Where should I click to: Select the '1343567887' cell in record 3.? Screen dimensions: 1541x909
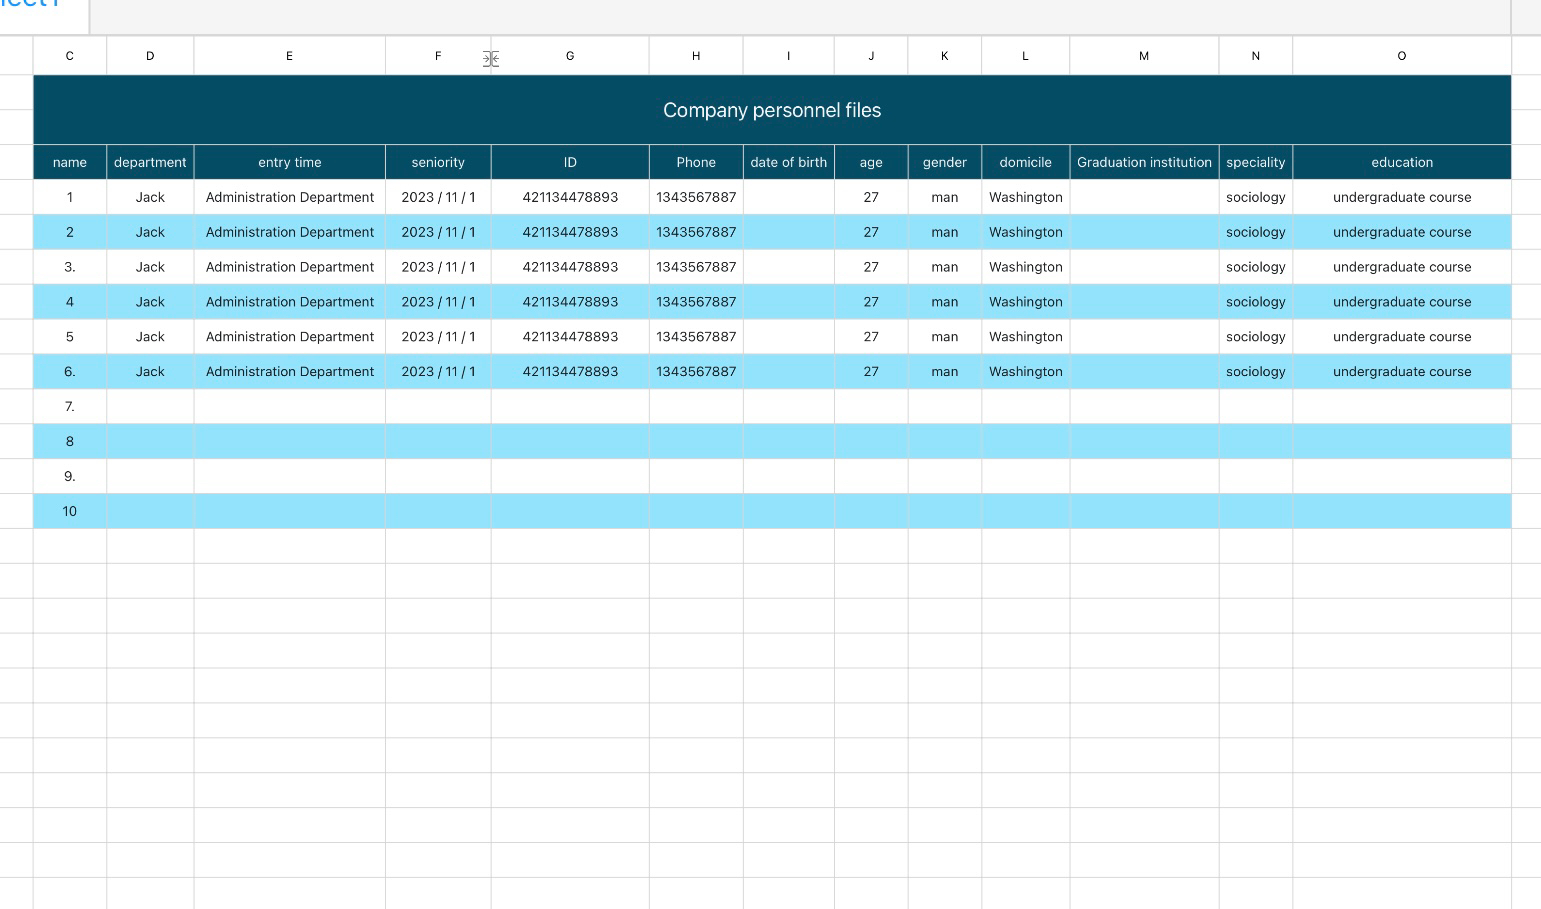point(696,267)
